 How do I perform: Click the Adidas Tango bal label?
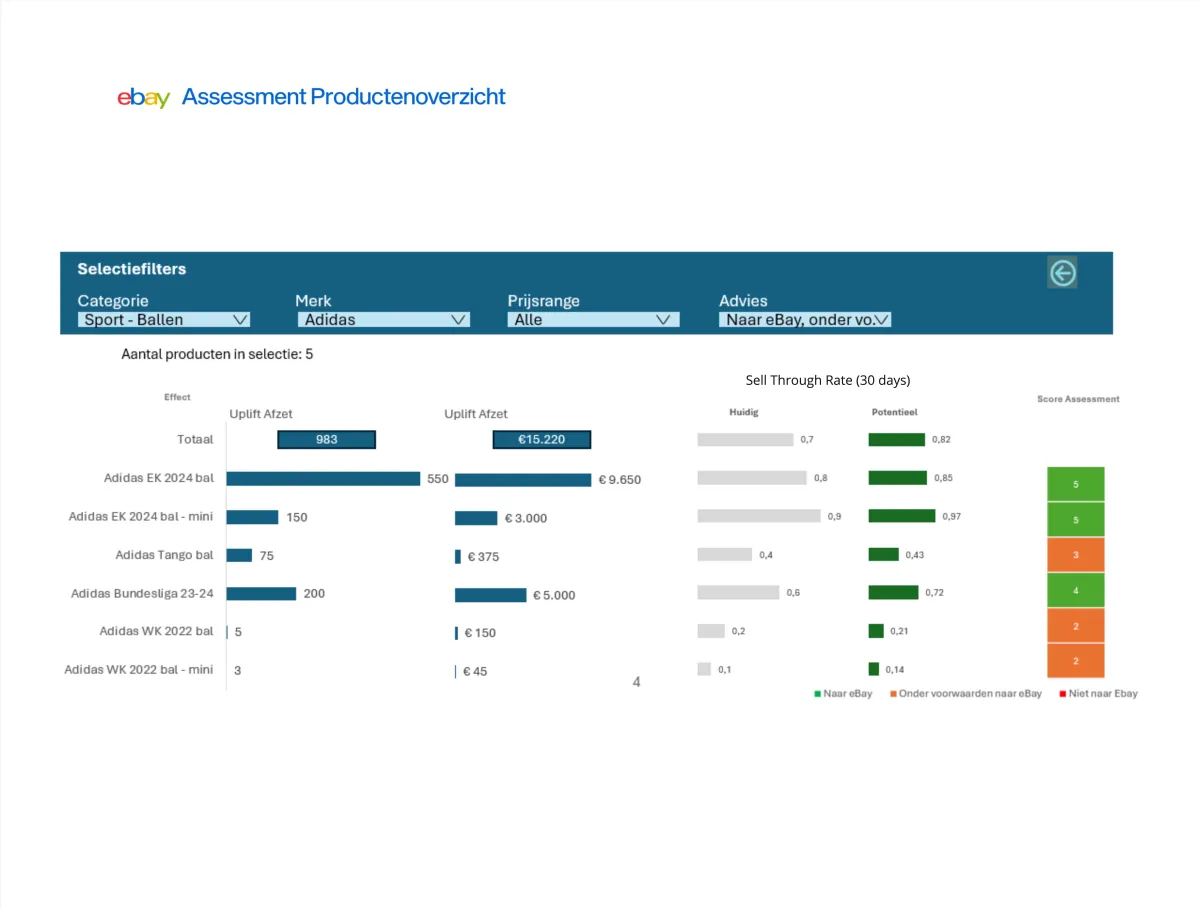click(x=164, y=555)
